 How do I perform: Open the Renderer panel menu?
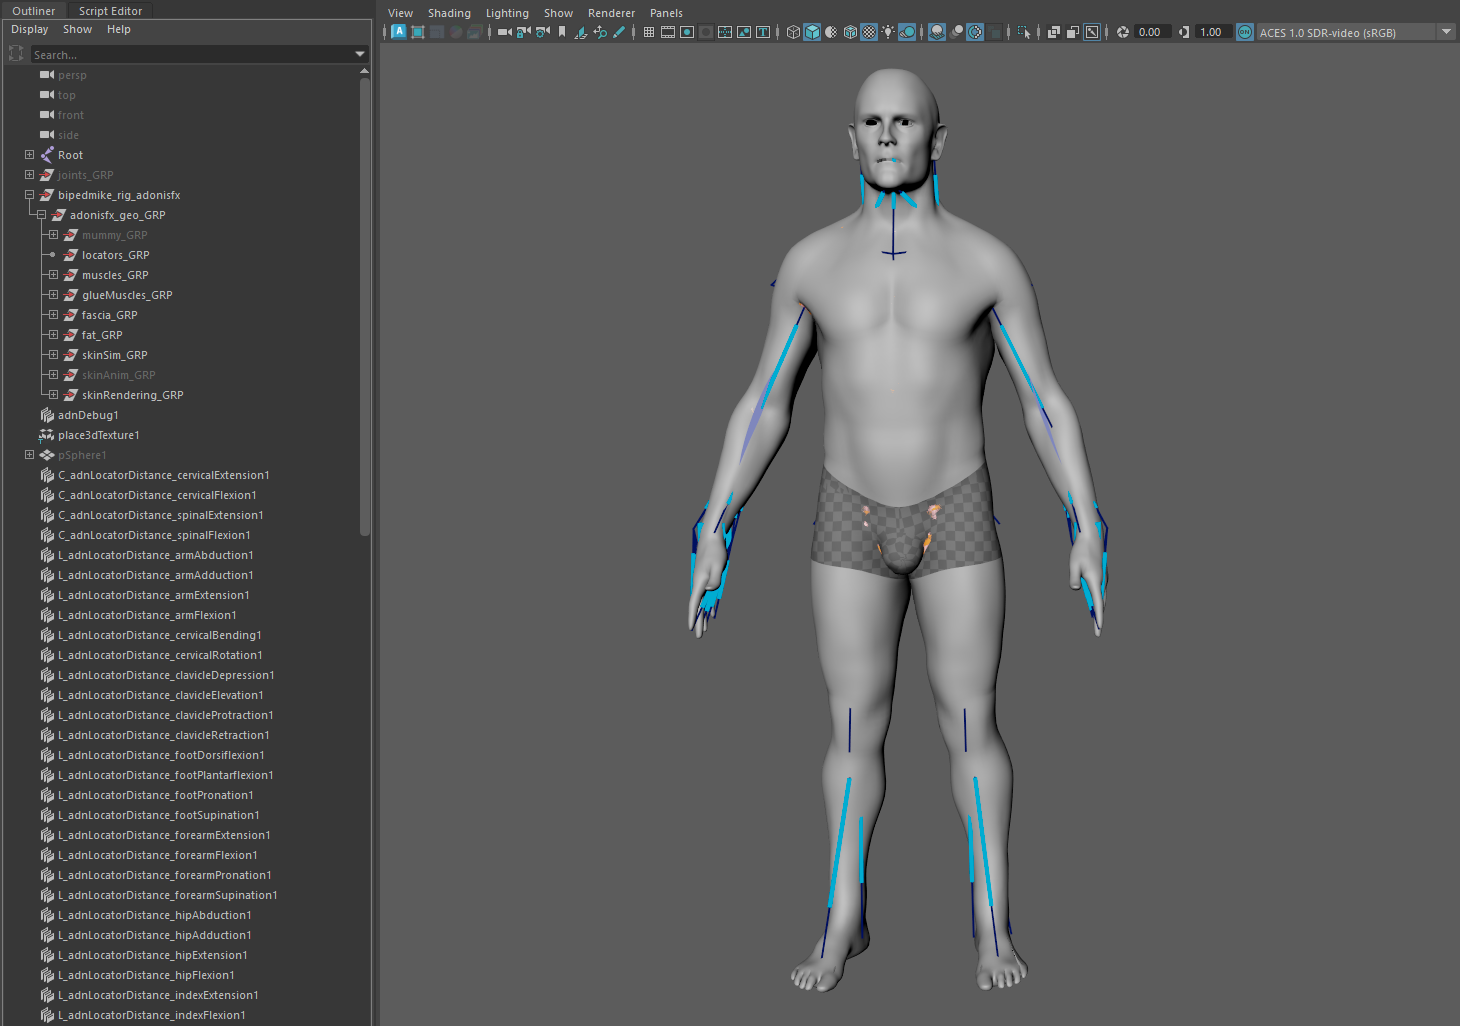click(611, 13)
